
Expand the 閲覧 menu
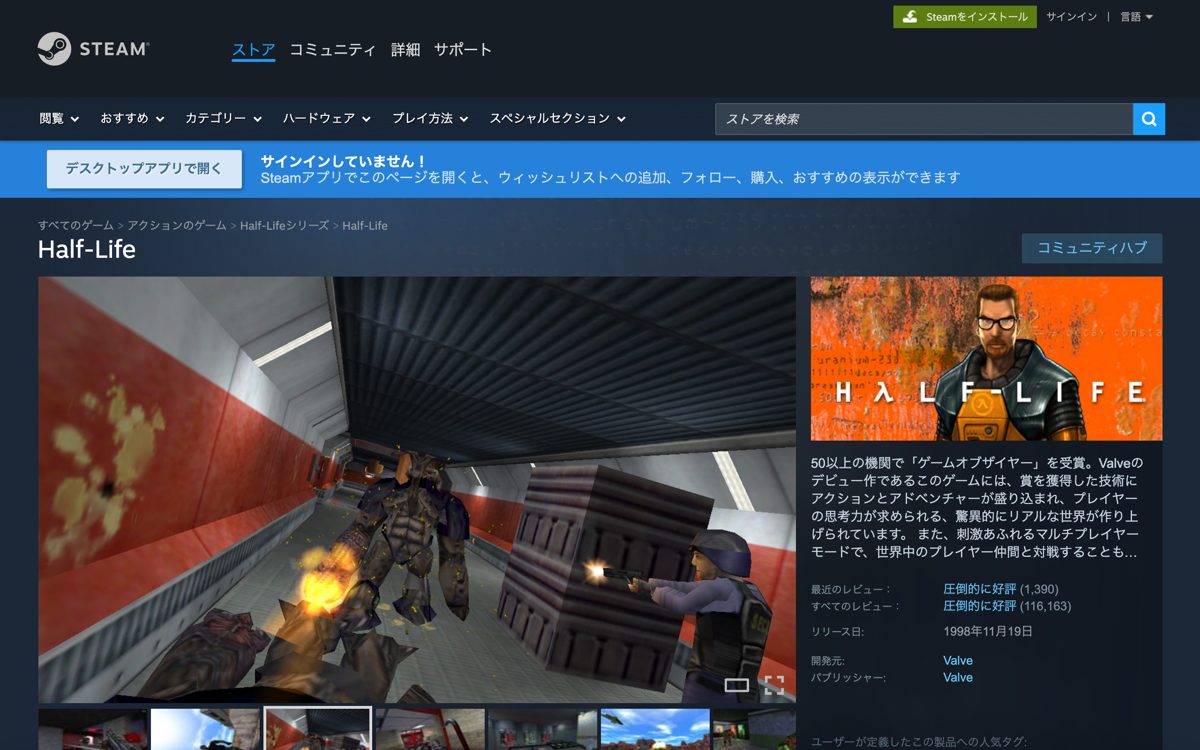coord(59,118)
